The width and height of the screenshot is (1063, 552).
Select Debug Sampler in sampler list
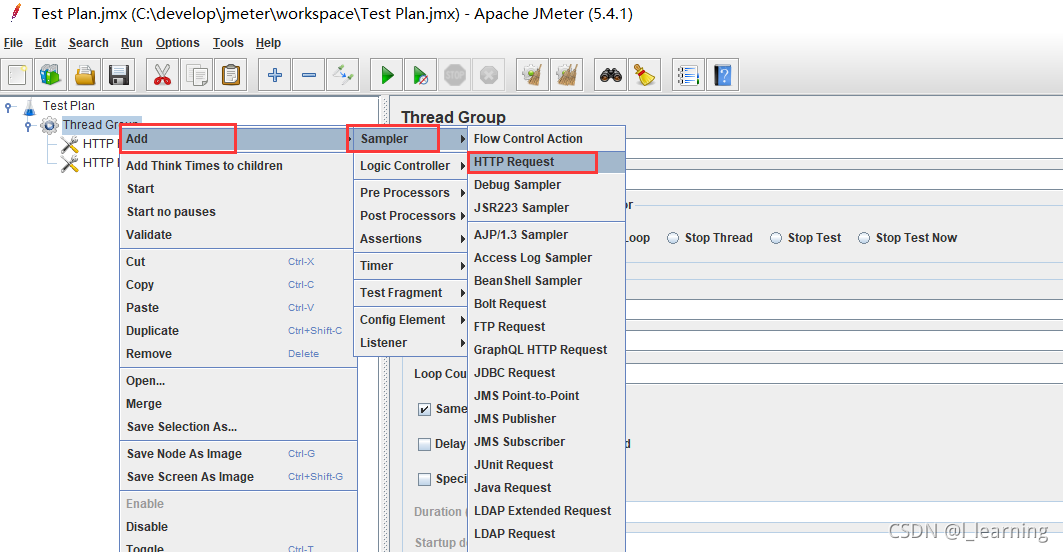coord(546,185)
